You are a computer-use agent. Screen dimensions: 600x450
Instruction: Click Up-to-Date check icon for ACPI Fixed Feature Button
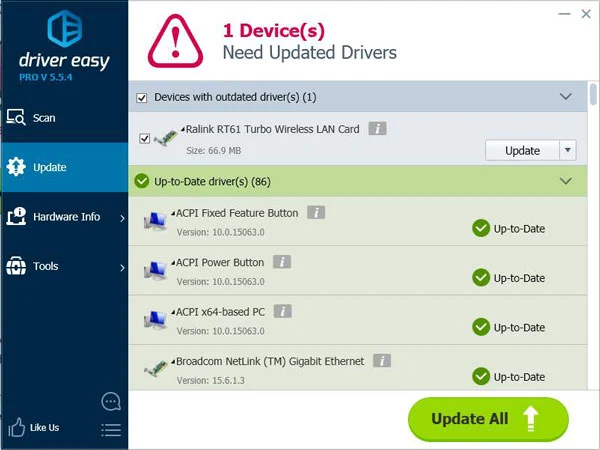point(481,228)
